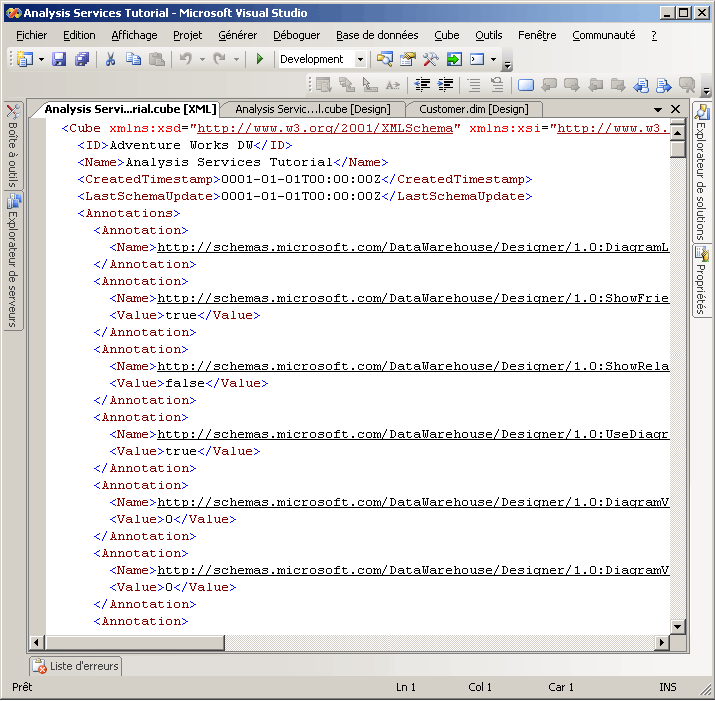Open the Explorateur de serveurs side panel
Image resolution: width=715 pixels, height=701 pixels.
[13, 260]
